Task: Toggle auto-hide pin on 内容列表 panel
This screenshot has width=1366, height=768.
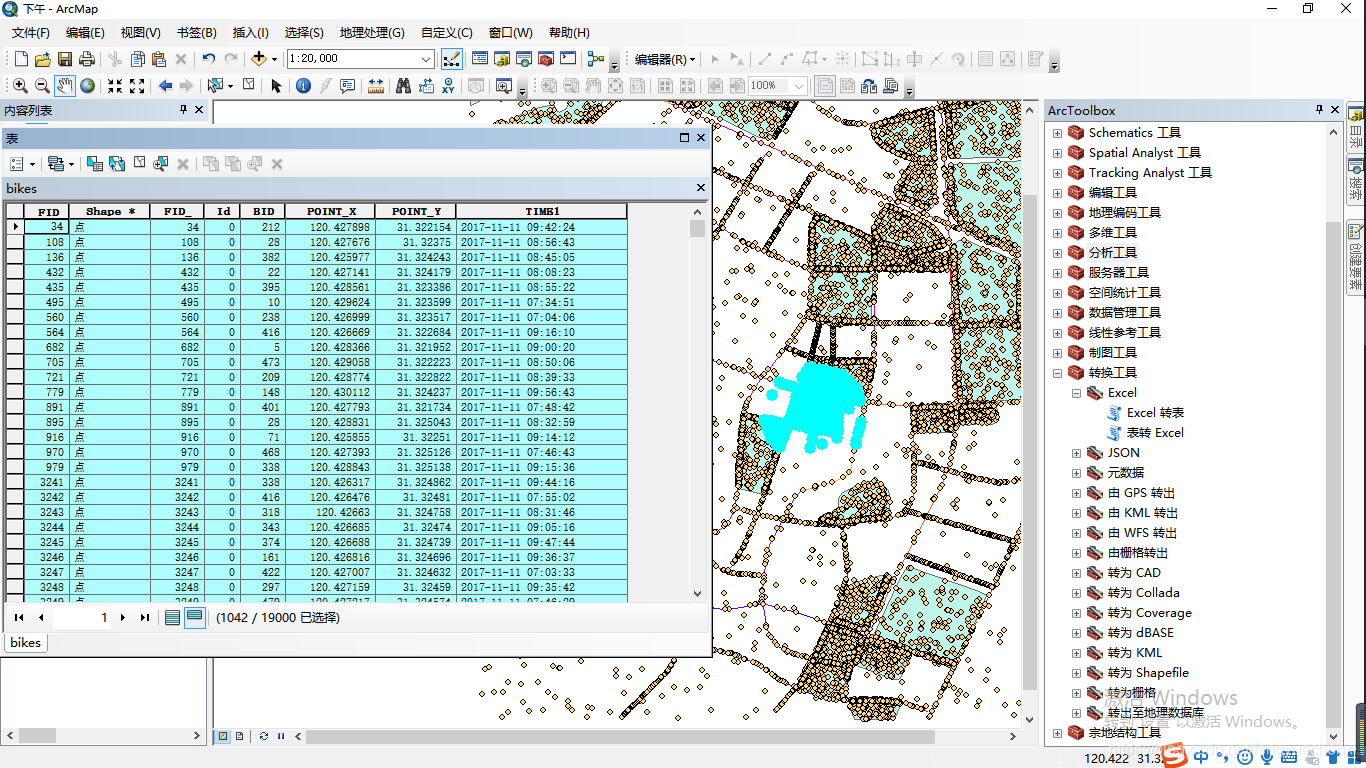Action: [183, 110]
